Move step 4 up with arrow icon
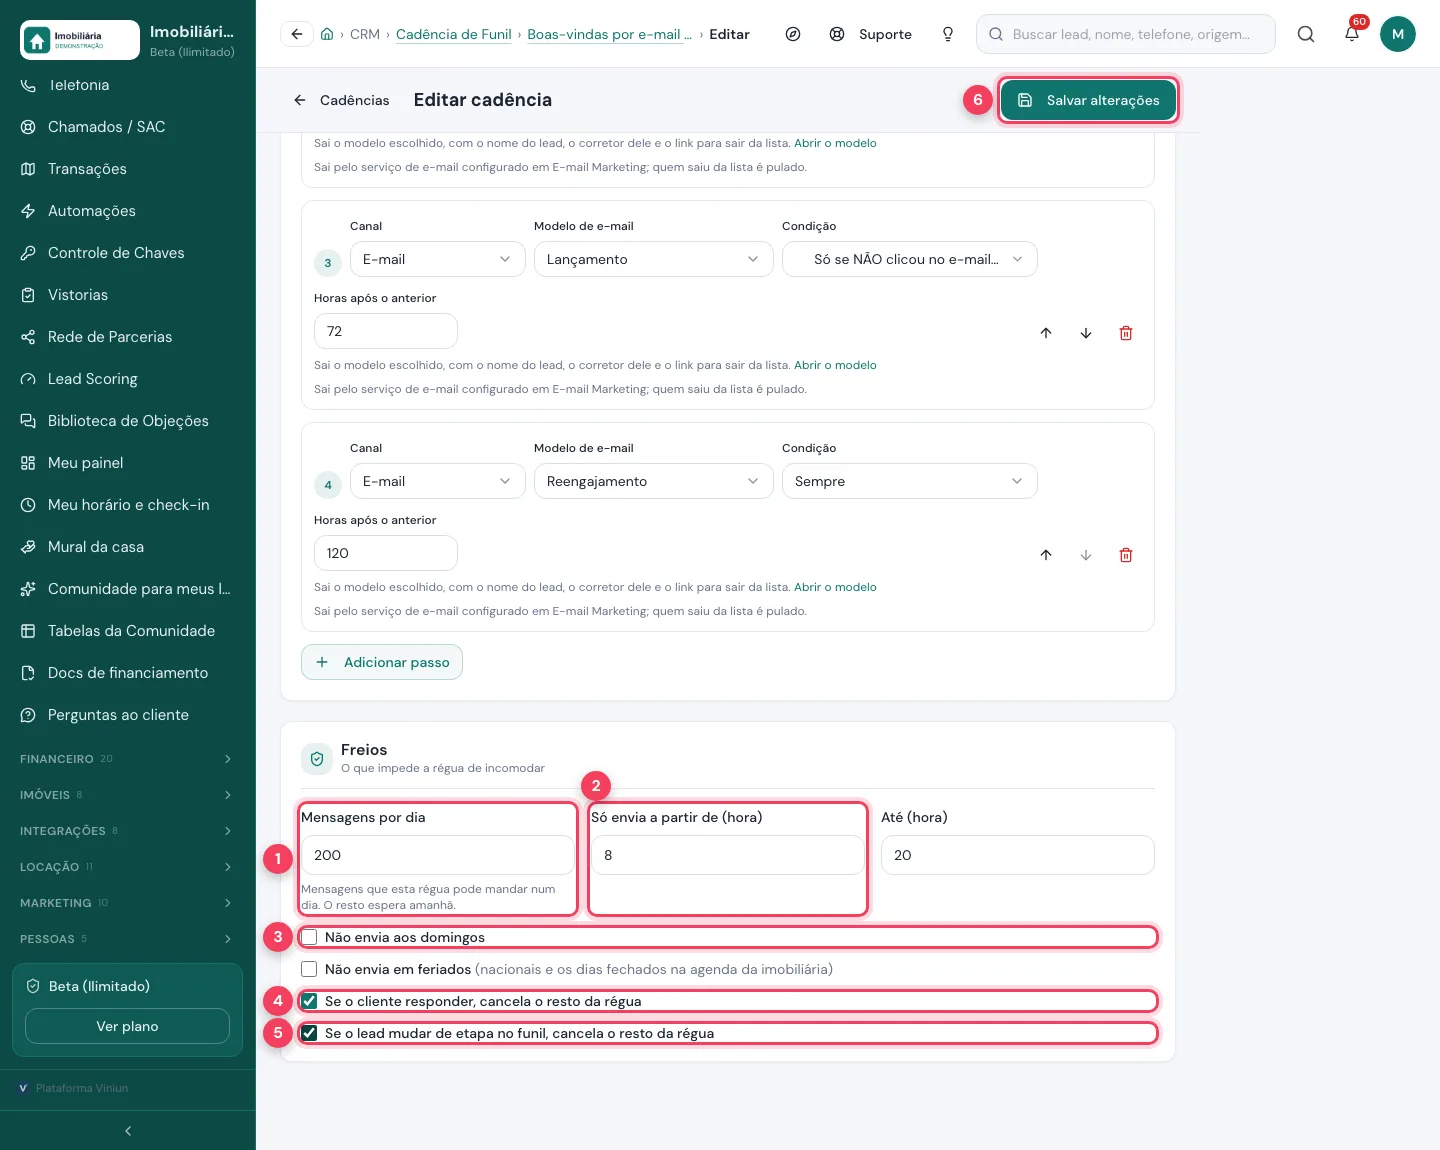Screen dimensions: 1440x1150 point(1046,555)
